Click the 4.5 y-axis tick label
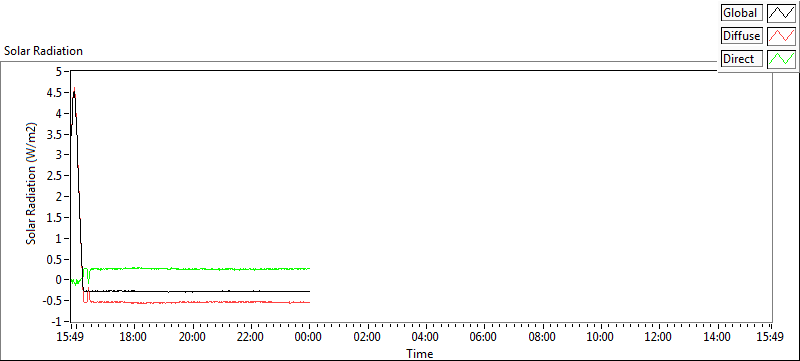Viewport: 800px width, 361px height. point(55,93)
